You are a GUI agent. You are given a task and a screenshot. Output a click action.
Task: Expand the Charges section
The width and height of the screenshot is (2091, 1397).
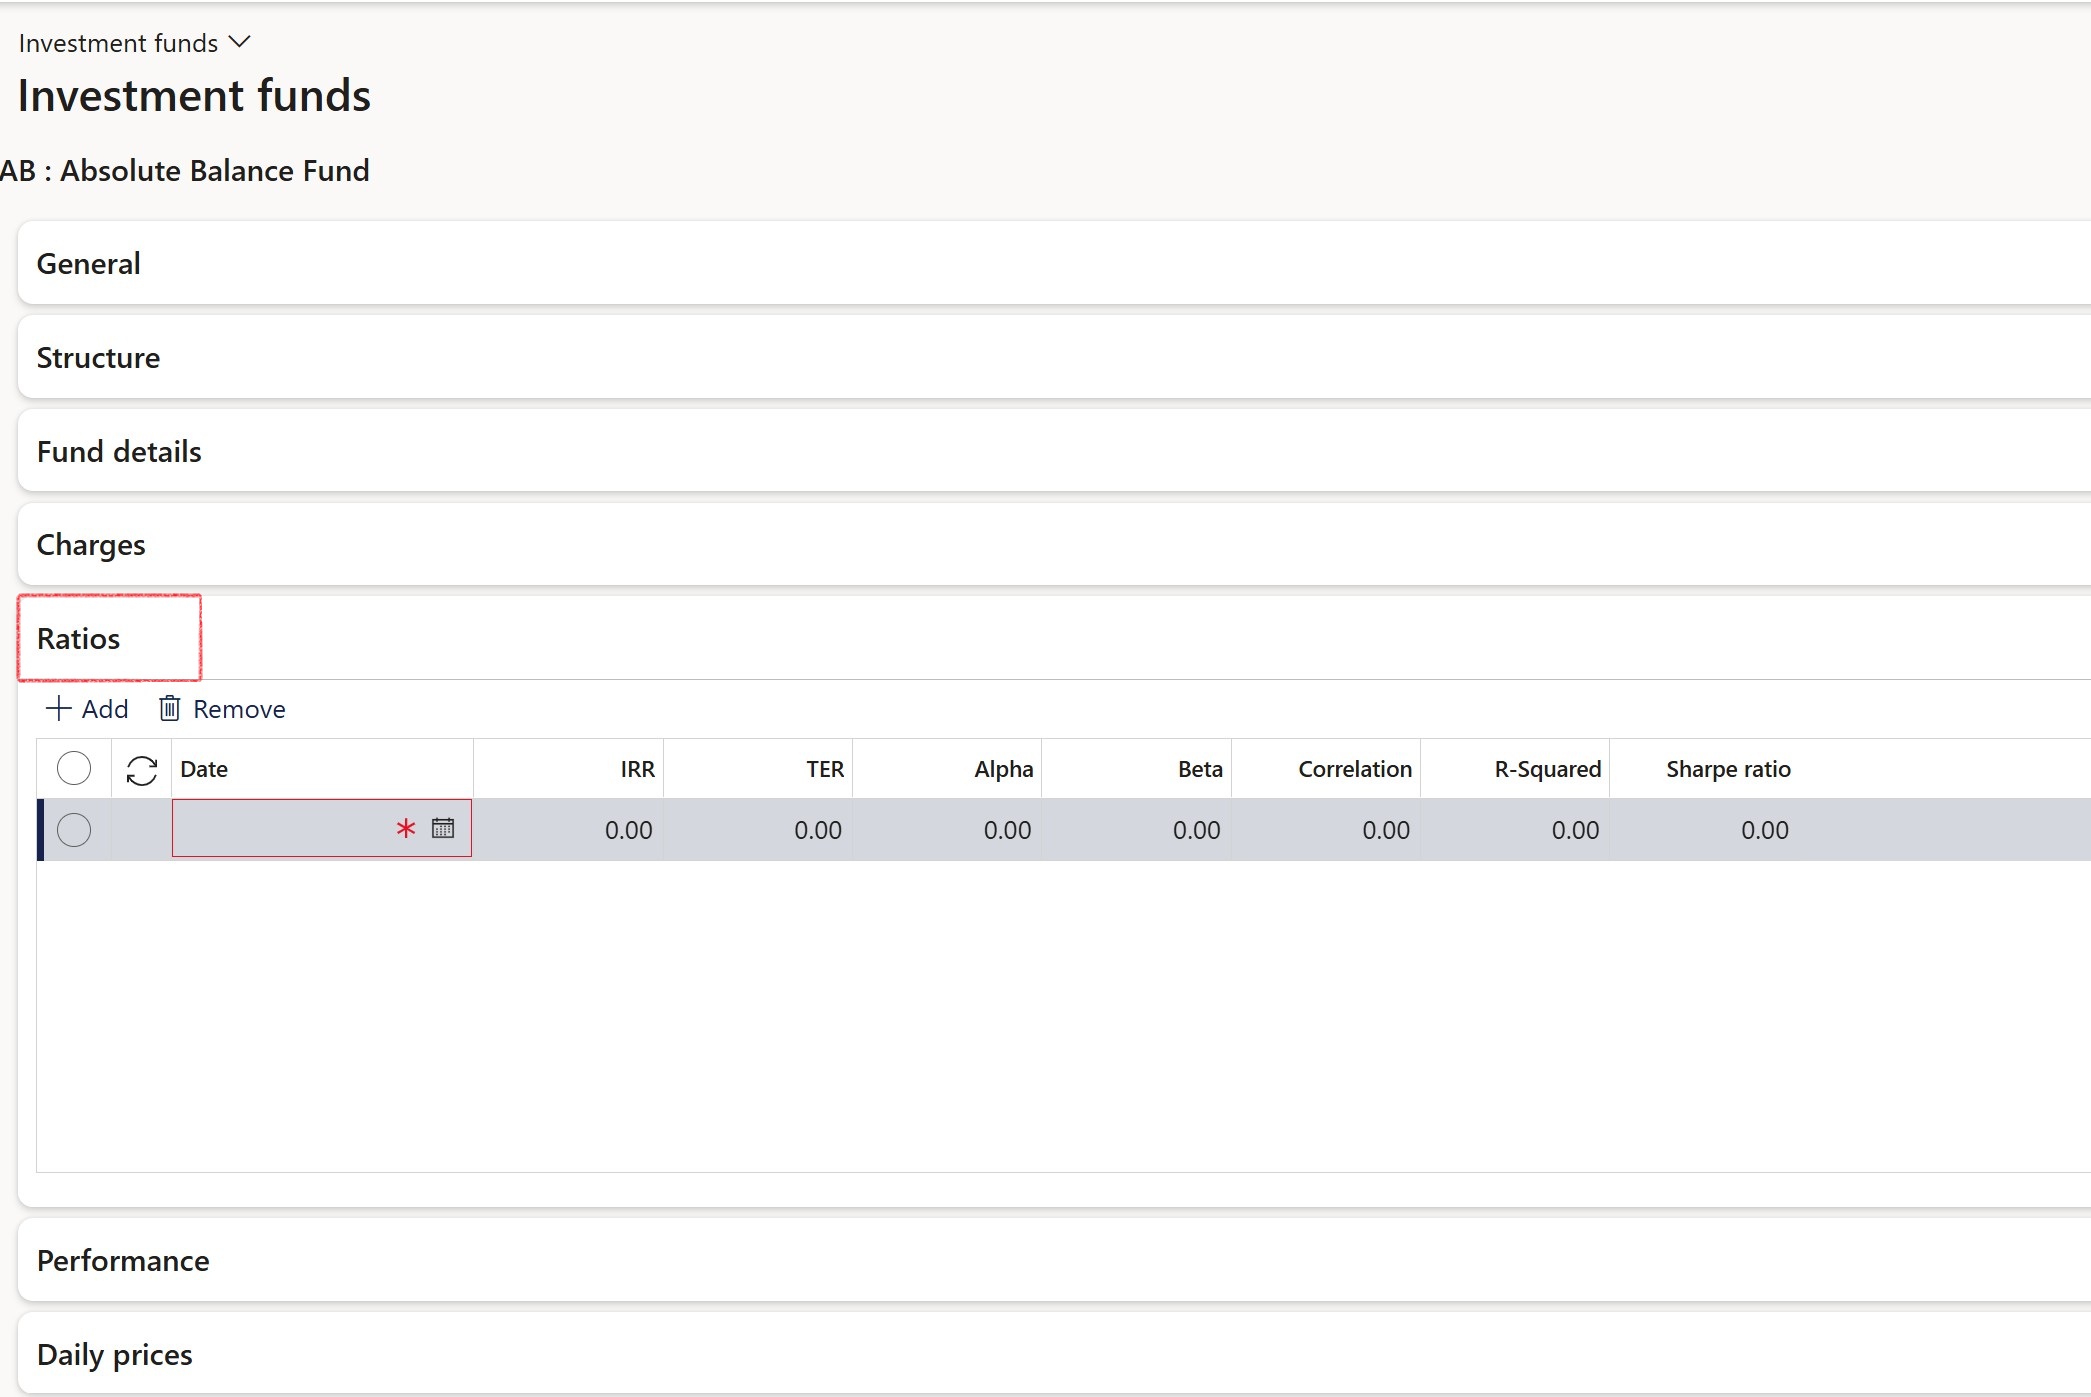(1054, 544)
